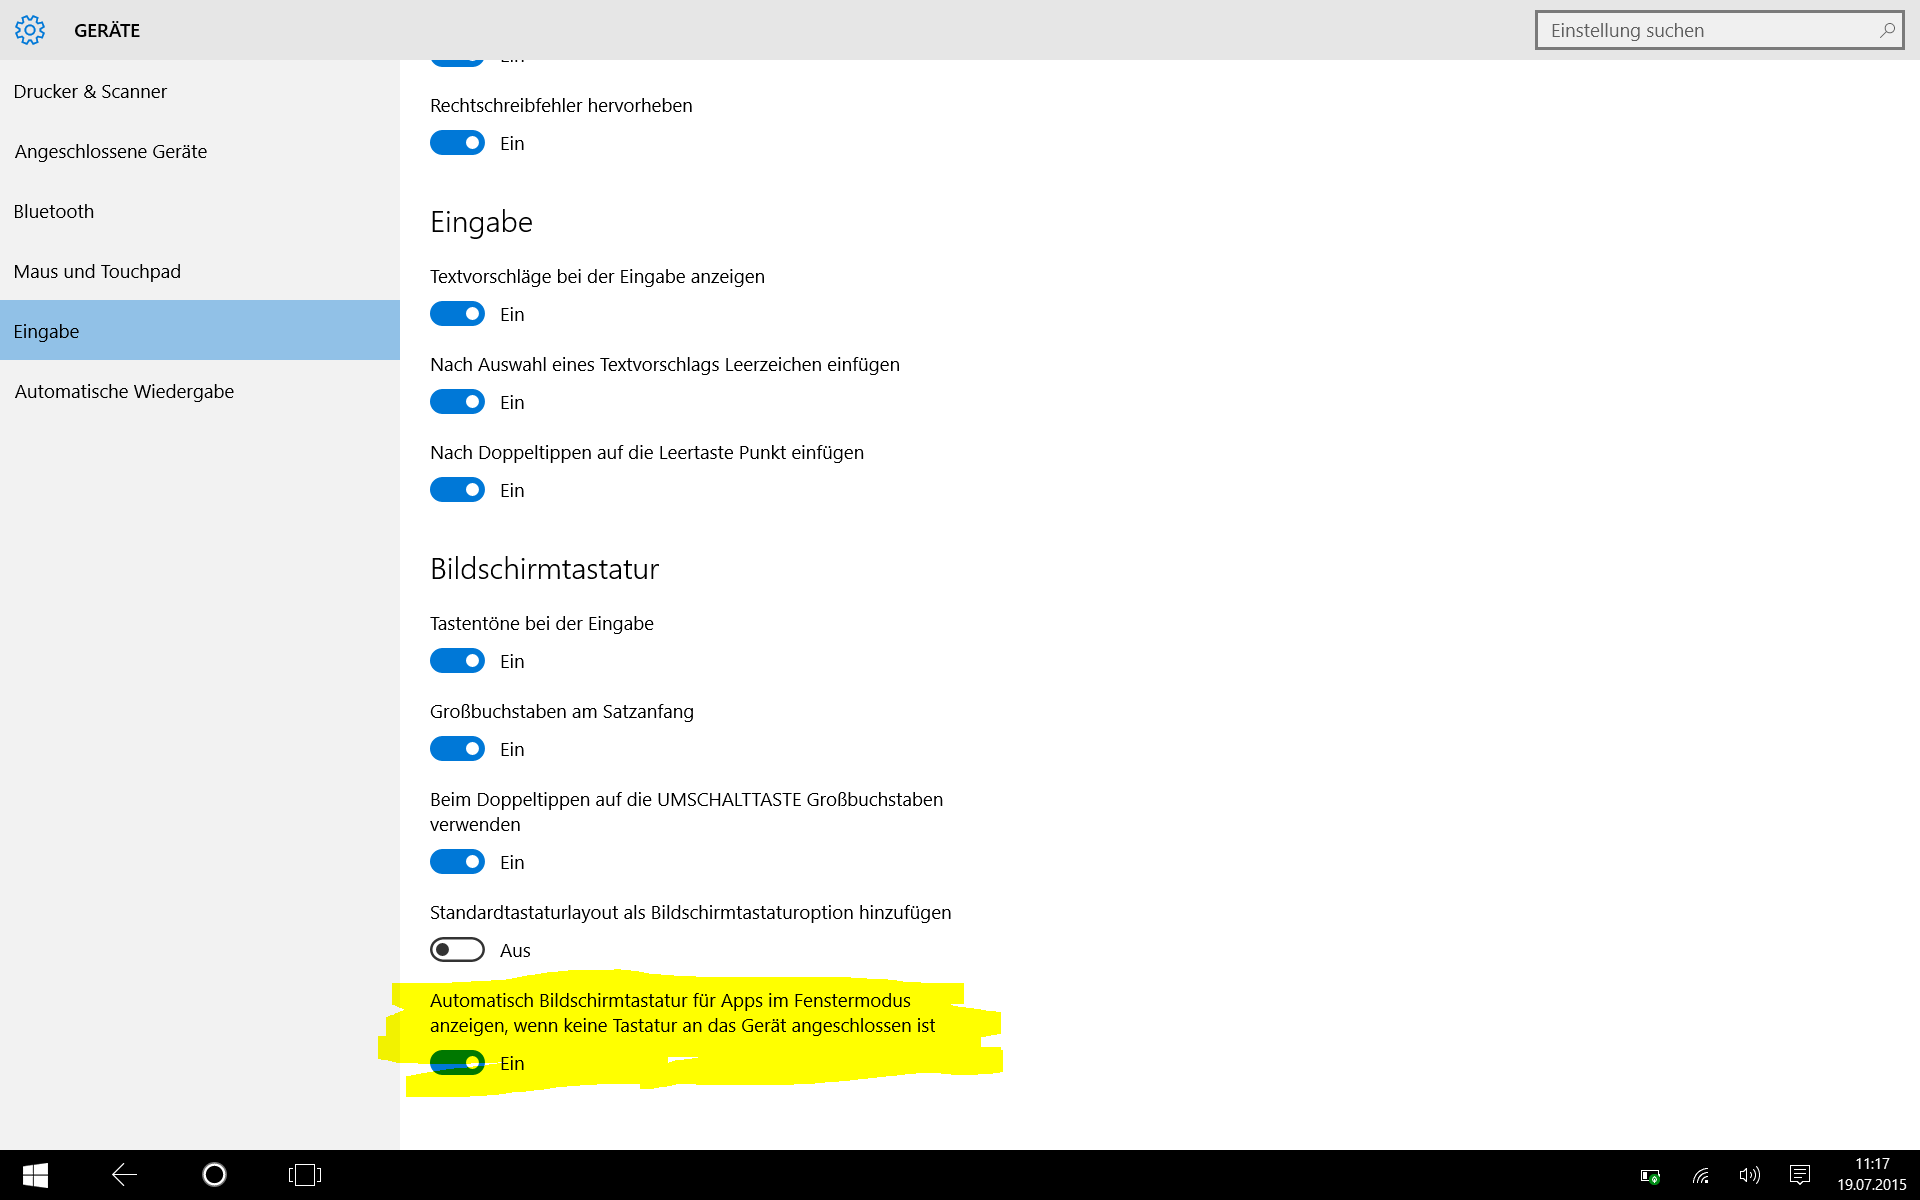Viewport: 1920px width, 1200px height.
Task: Open the Windows Start menu
Action: pos(35,1175)
